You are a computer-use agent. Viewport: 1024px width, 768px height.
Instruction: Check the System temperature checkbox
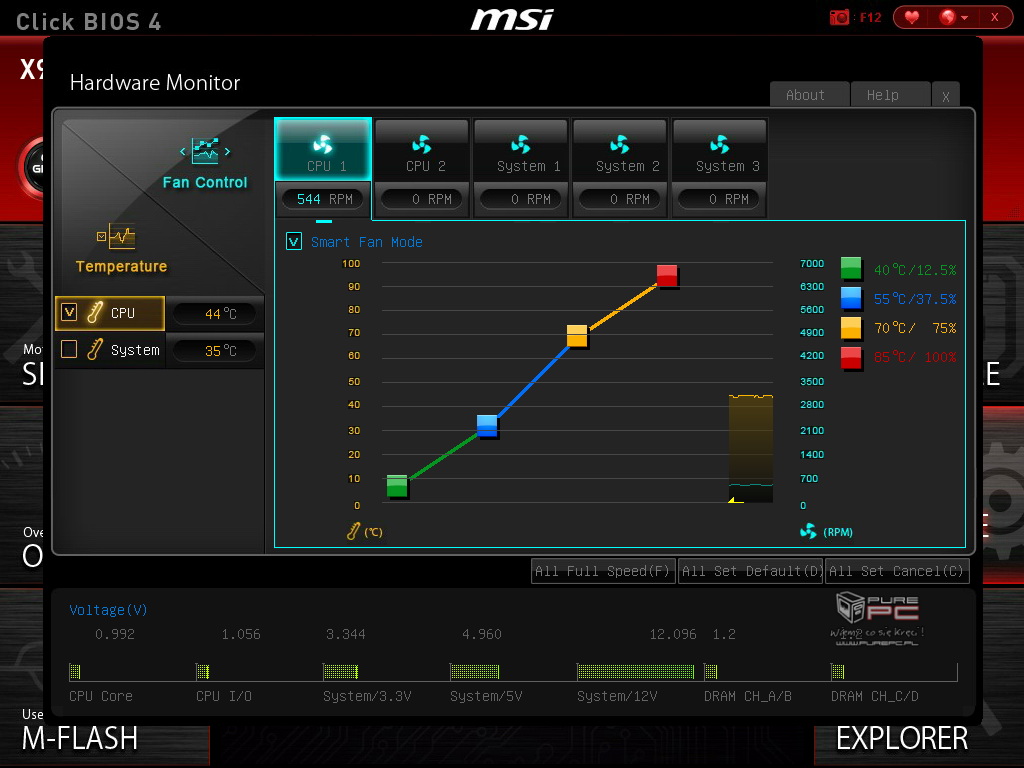pyautogui.click(x=69, y=349)
